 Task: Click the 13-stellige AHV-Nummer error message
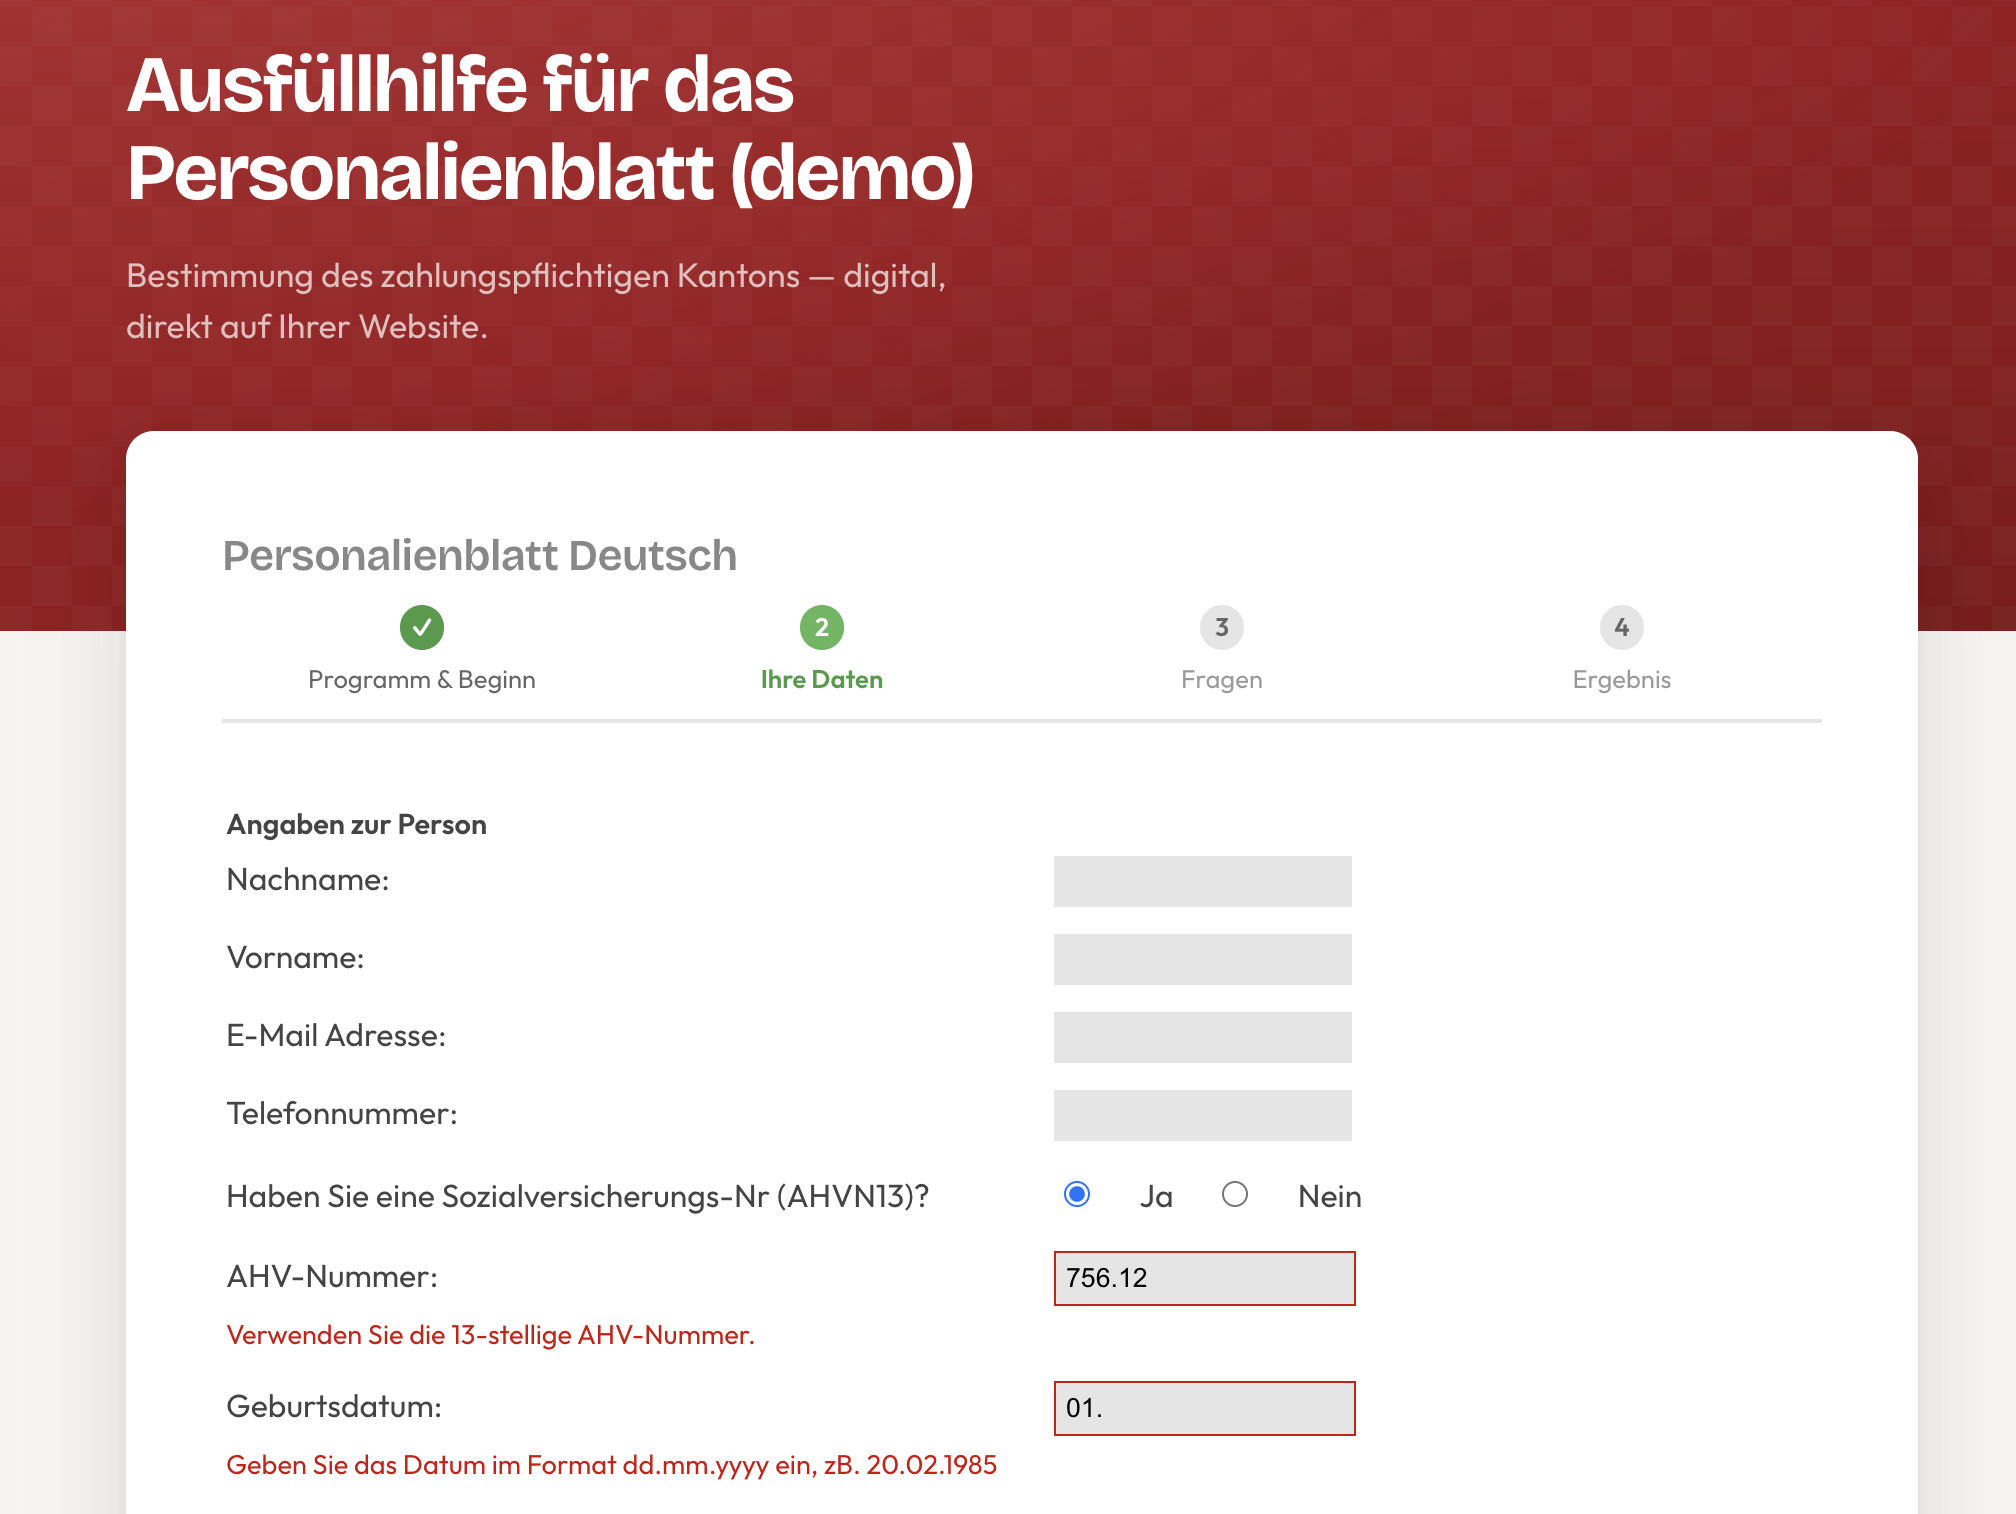491,1335
